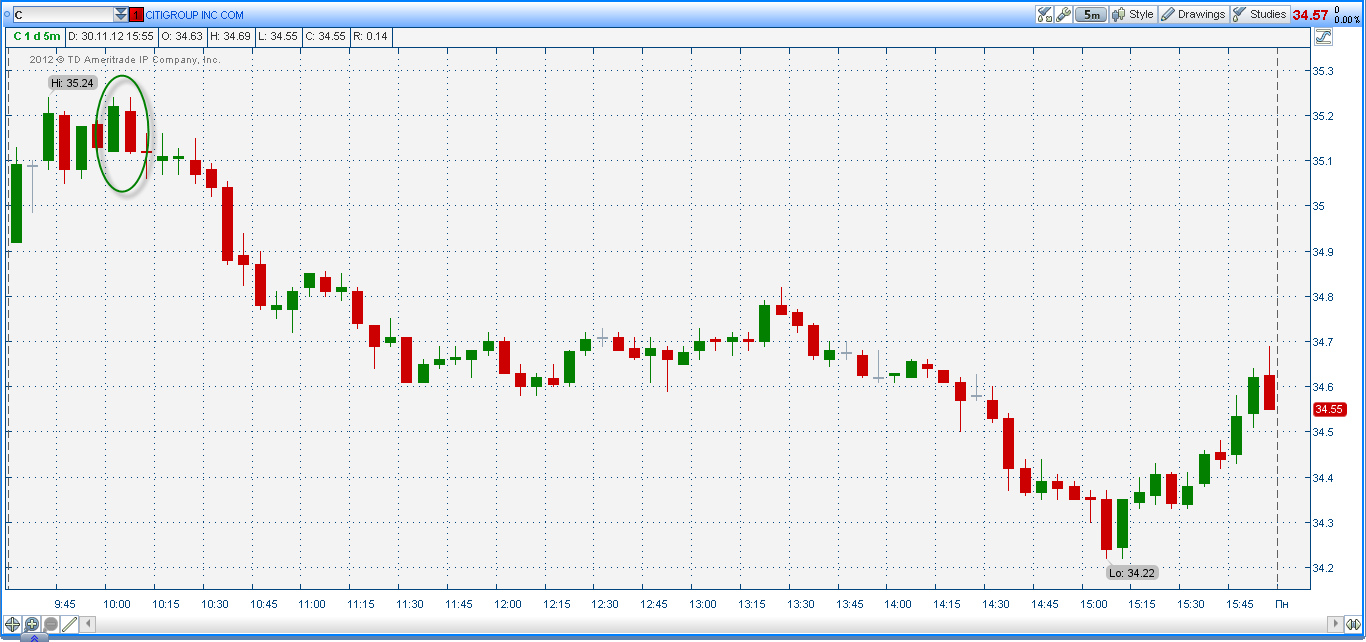Click the small circle beside the symbol box
This screenshot has width=1366, height=642.
6,15
